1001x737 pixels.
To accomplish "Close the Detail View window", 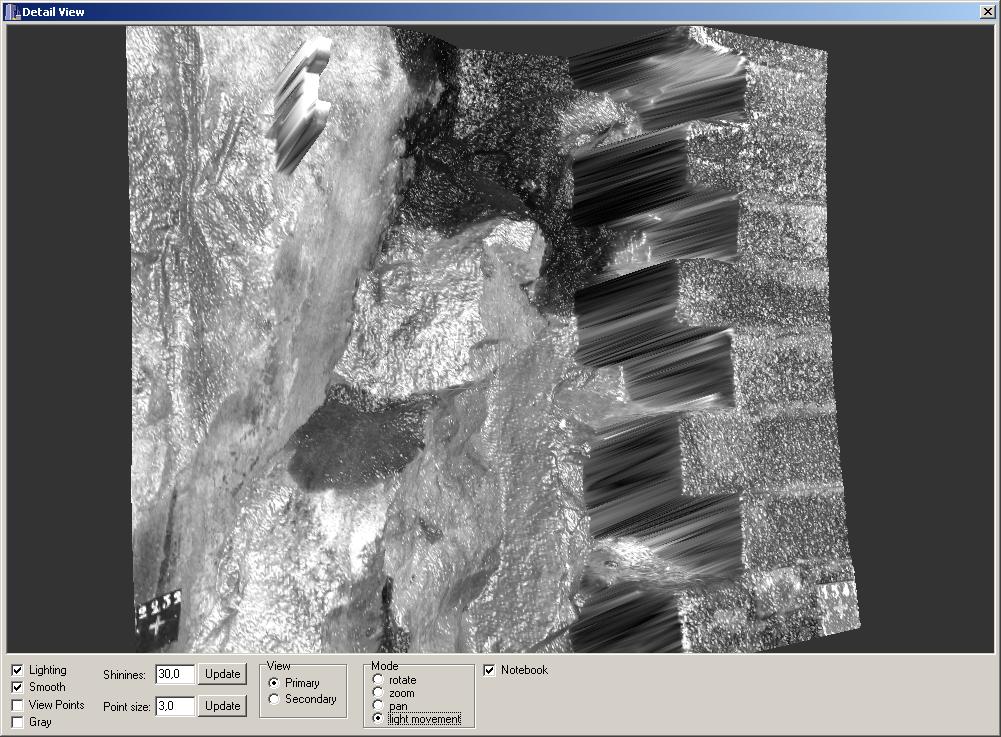I will click(988, 12).
